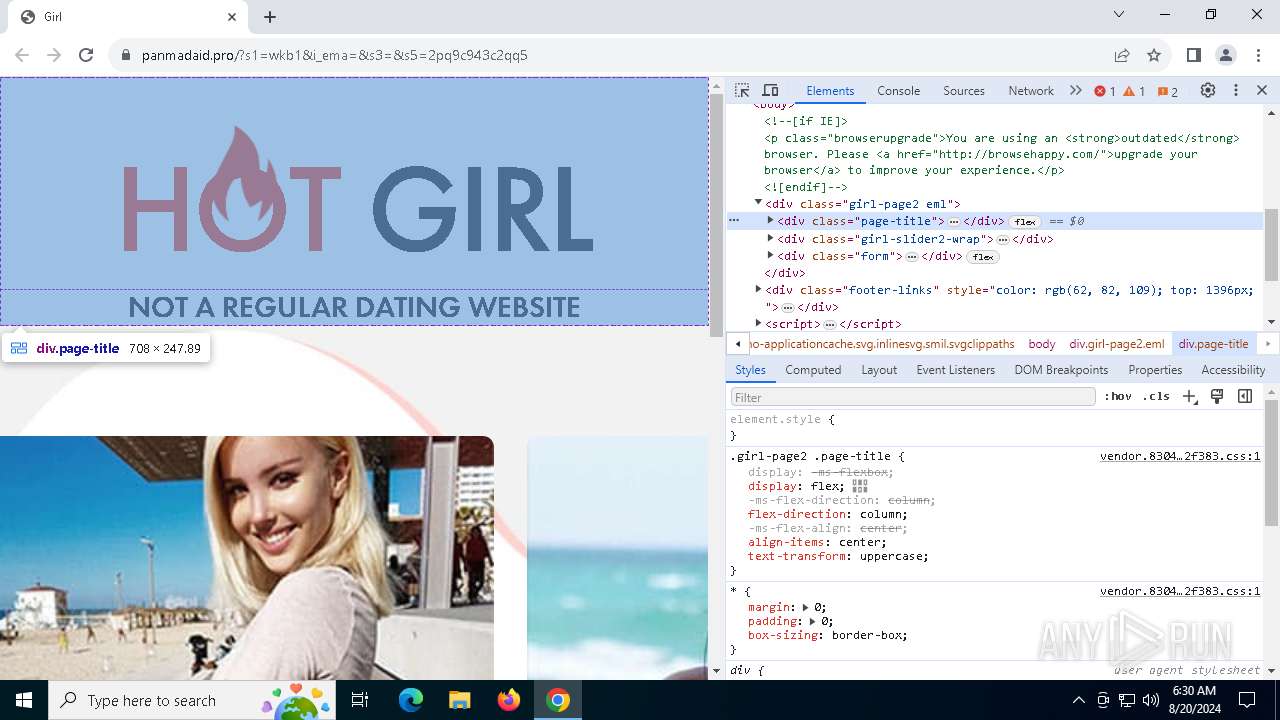The image size is (1280, 720).
Task: Select the Computed styles tab
Action: 813,370
